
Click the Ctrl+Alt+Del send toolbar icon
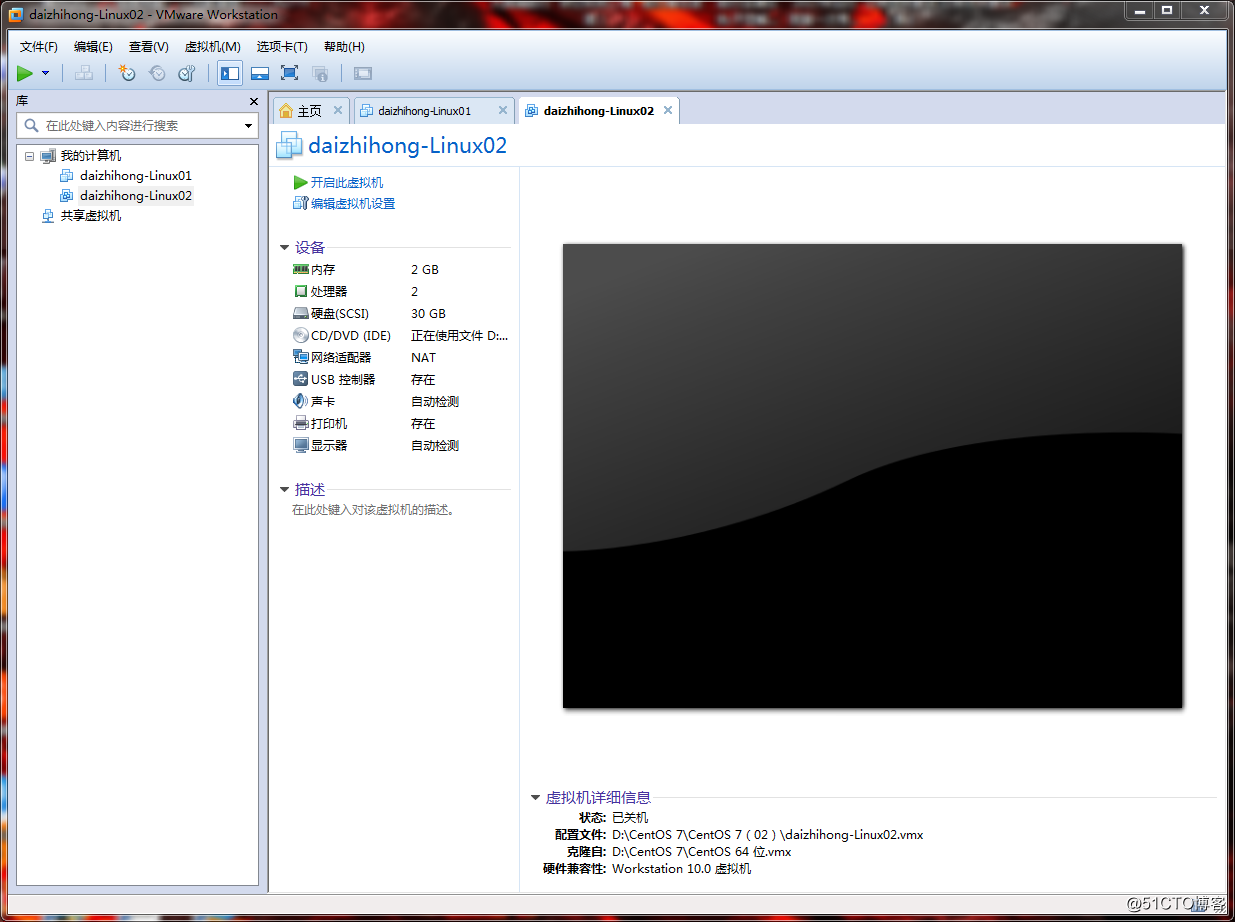84,73
